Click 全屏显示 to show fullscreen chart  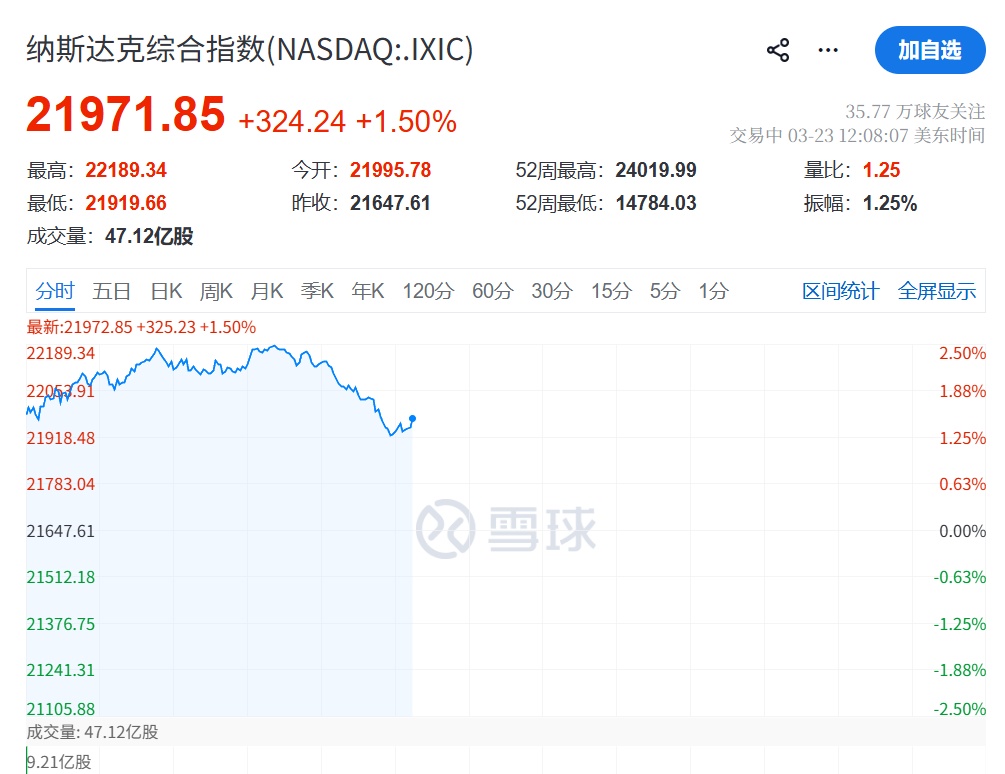[x=937, y=291]
